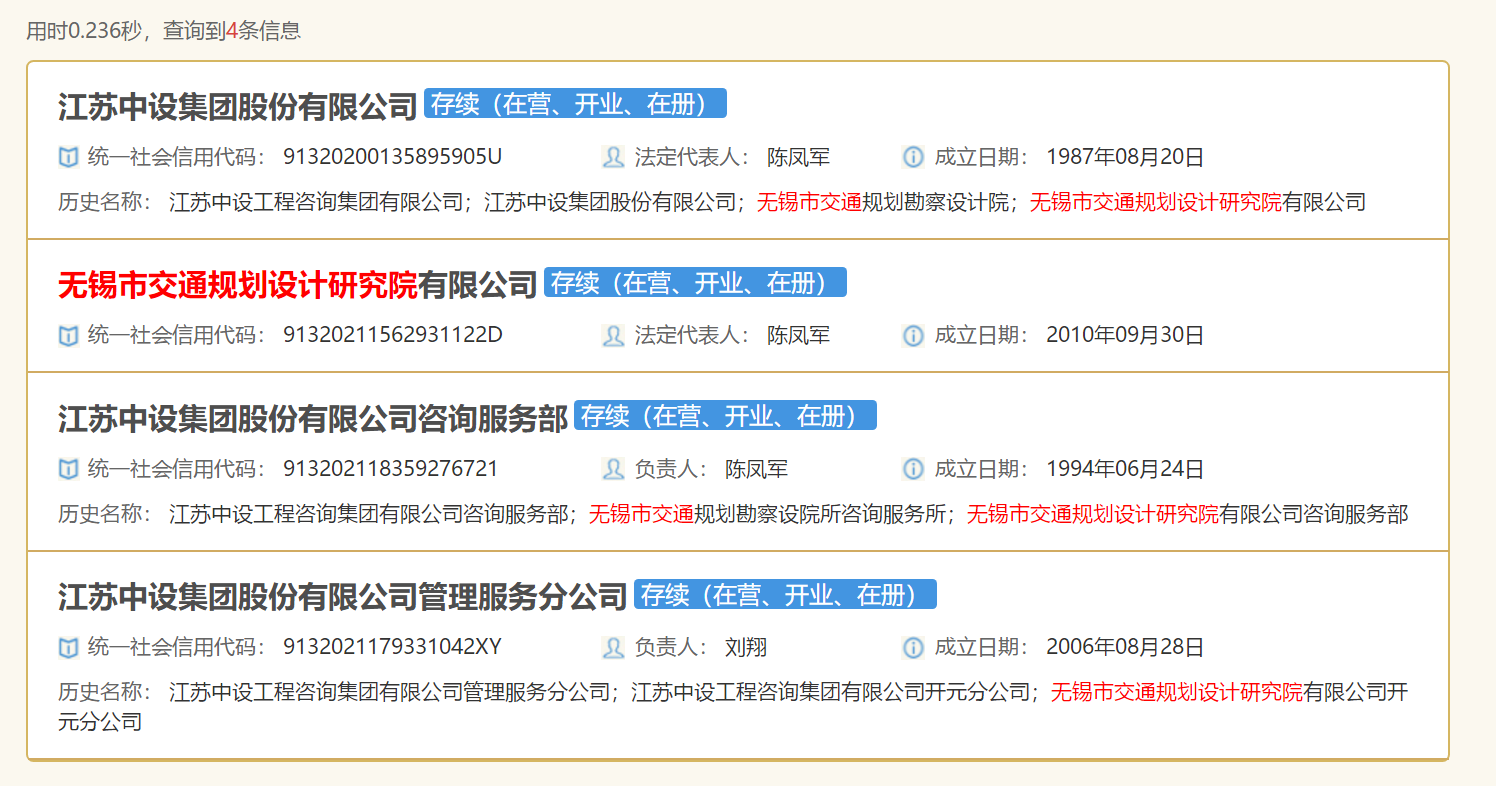Click the credit code icon for 91320211562931122D
The height and width of the screenshot is (786, 1496).
(x=68, y=335)
